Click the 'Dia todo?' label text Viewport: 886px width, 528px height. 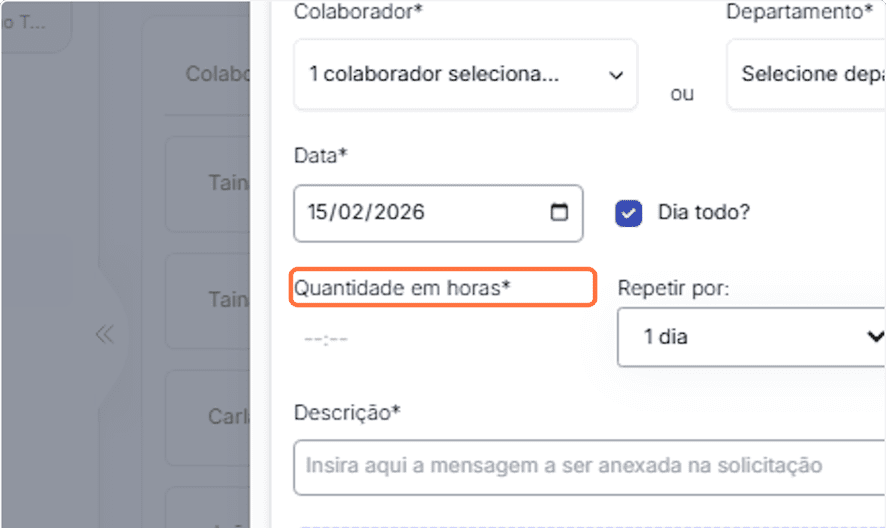703,213
